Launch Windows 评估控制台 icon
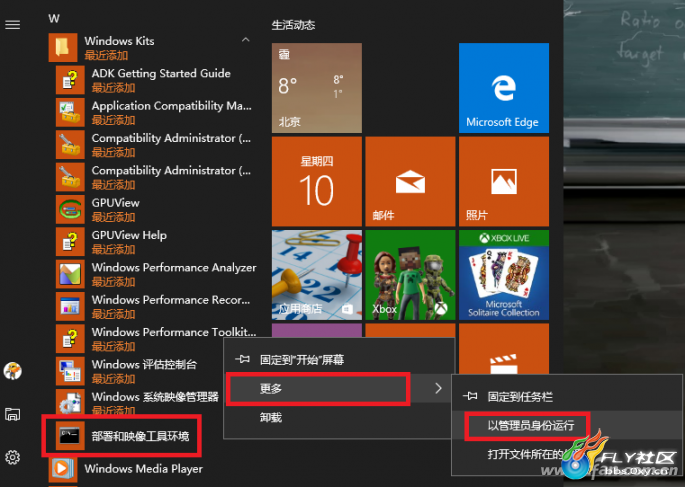This screenshot has width=685, height=487. pyautogui.click(x=70, y=371)
